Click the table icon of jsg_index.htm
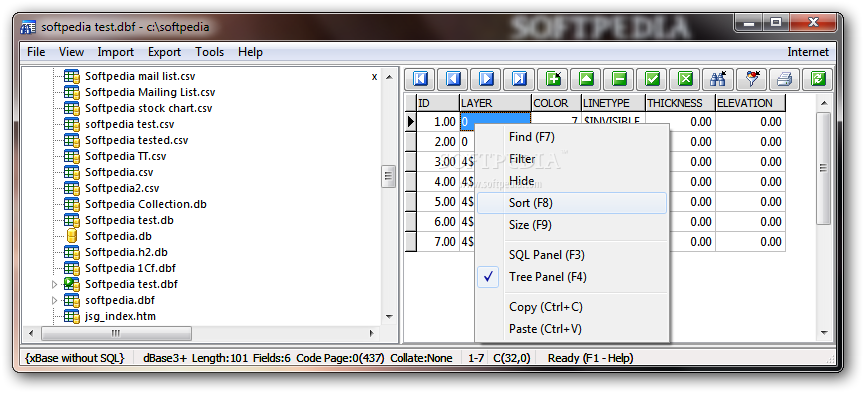Image resolution: width=864 pixels, height=393 pixels. click(72, 316)
